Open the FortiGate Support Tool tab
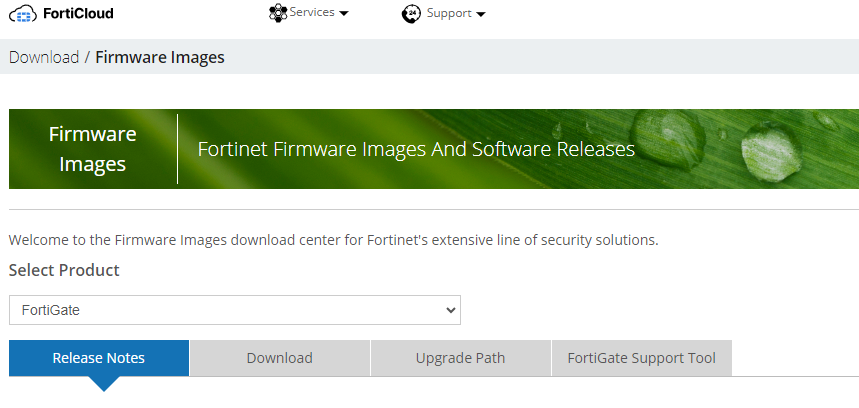Image resolution: width=859 pixels, height=408 pixels. [x=642, y=358]
